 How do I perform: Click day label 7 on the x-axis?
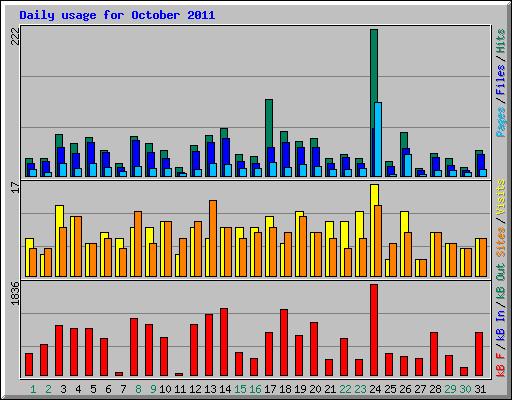click(x=123, y=389)
